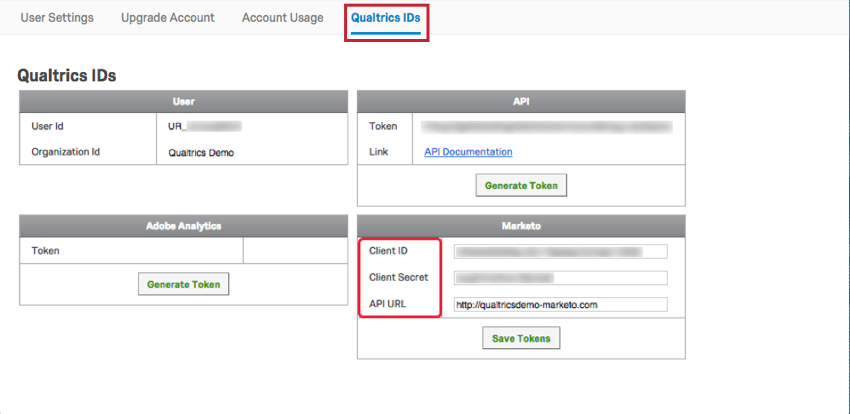Open the Account Usage tab

click(x=282, y=17)
